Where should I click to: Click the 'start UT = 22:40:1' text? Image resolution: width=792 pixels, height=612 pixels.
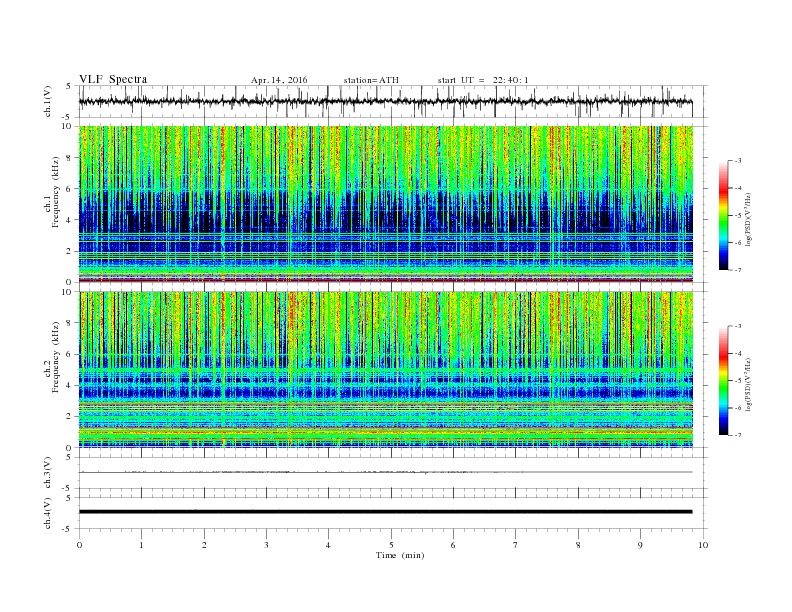click(483, 80)
